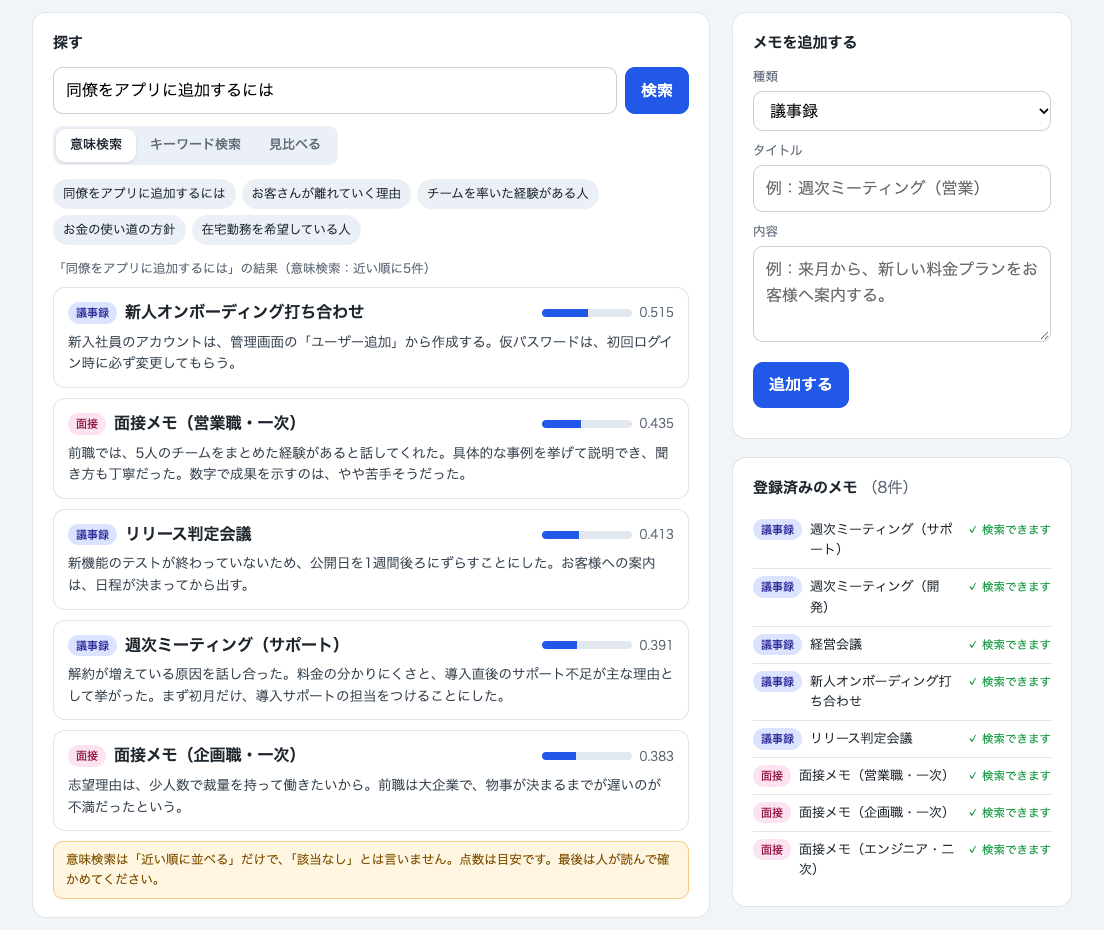The image size is (1104, 930).
Task: Pick the 在宅勤務を希望している人 chip
Action: [x=276, y=230]
